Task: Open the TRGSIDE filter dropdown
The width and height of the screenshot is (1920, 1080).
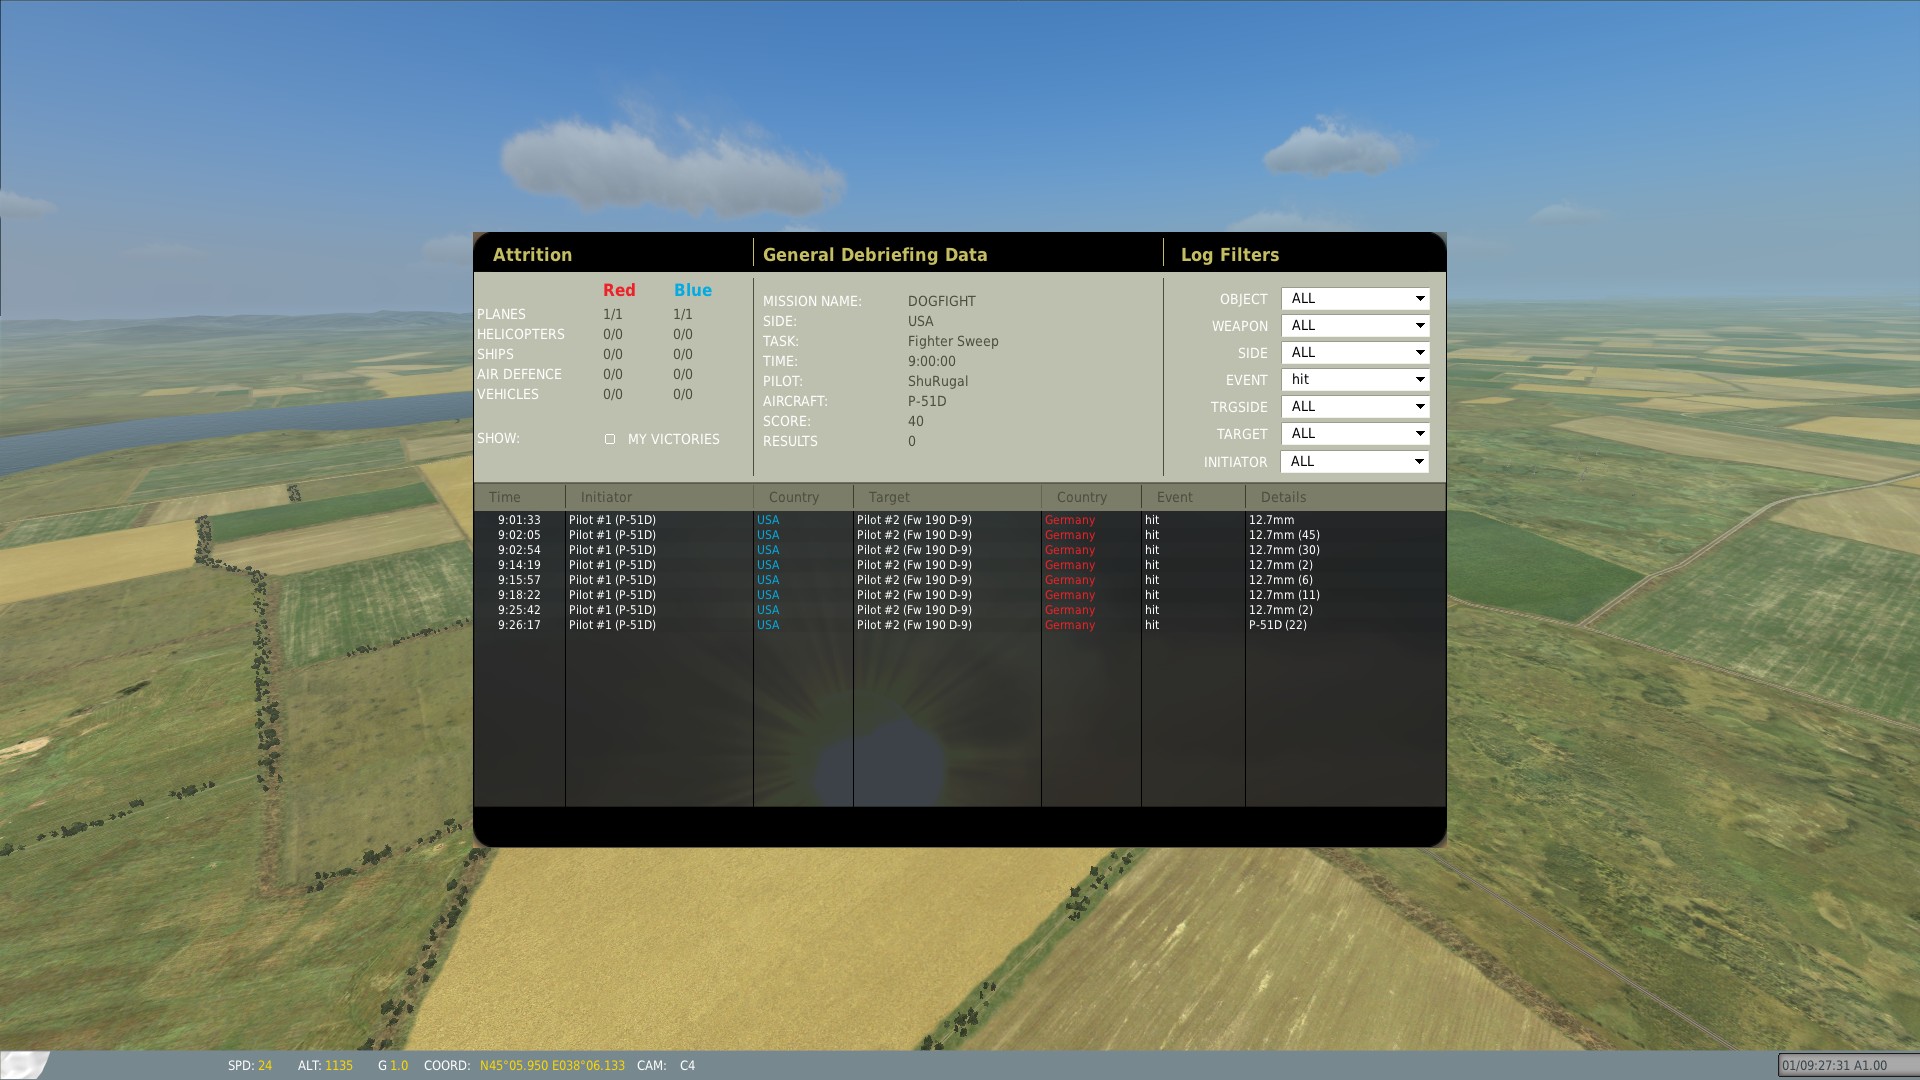Action: coord(1355,407)
